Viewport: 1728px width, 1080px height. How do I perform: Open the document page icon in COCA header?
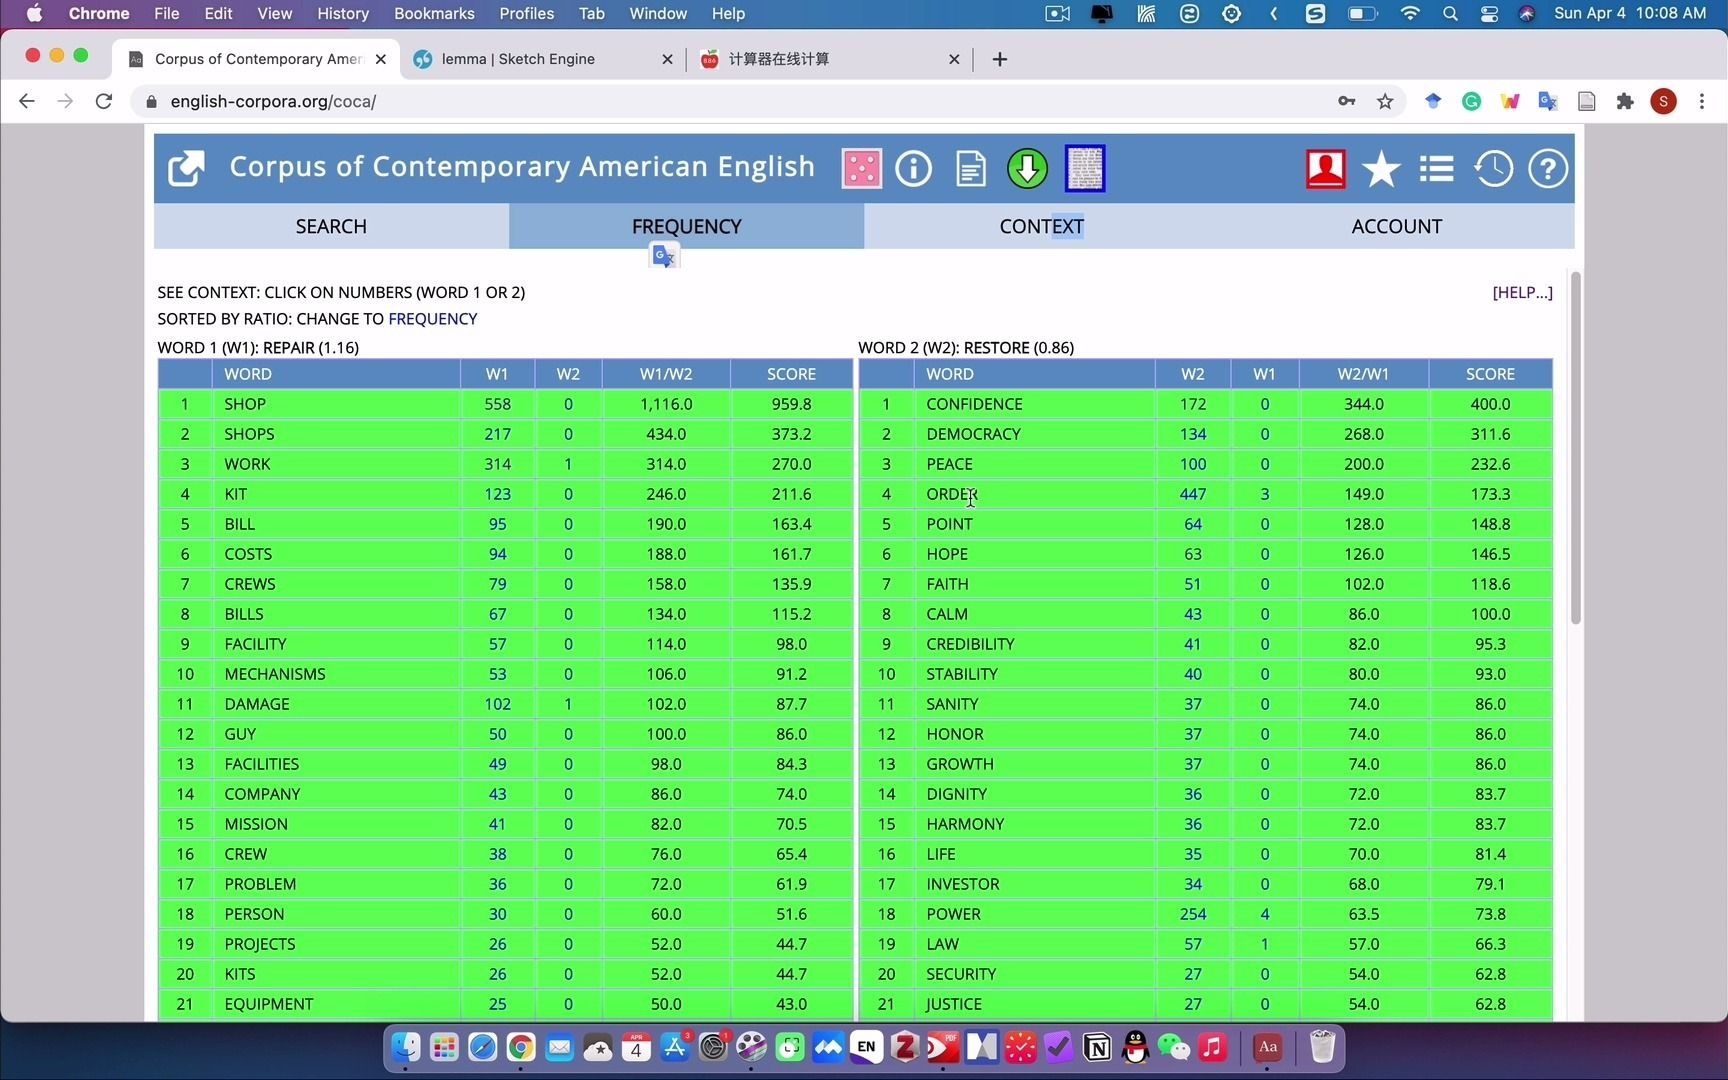pyautogui.click(x=970, y=168)
